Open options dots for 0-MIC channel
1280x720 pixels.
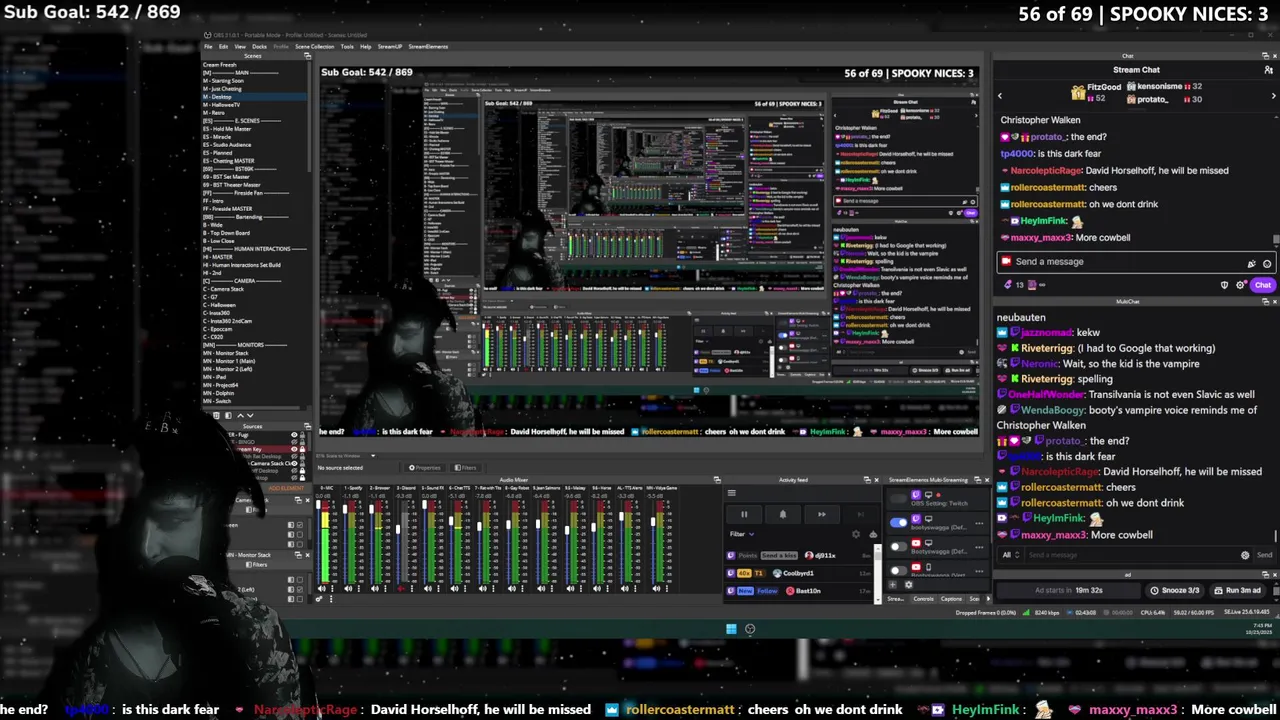pyautogui.click(x=332, y=589)
